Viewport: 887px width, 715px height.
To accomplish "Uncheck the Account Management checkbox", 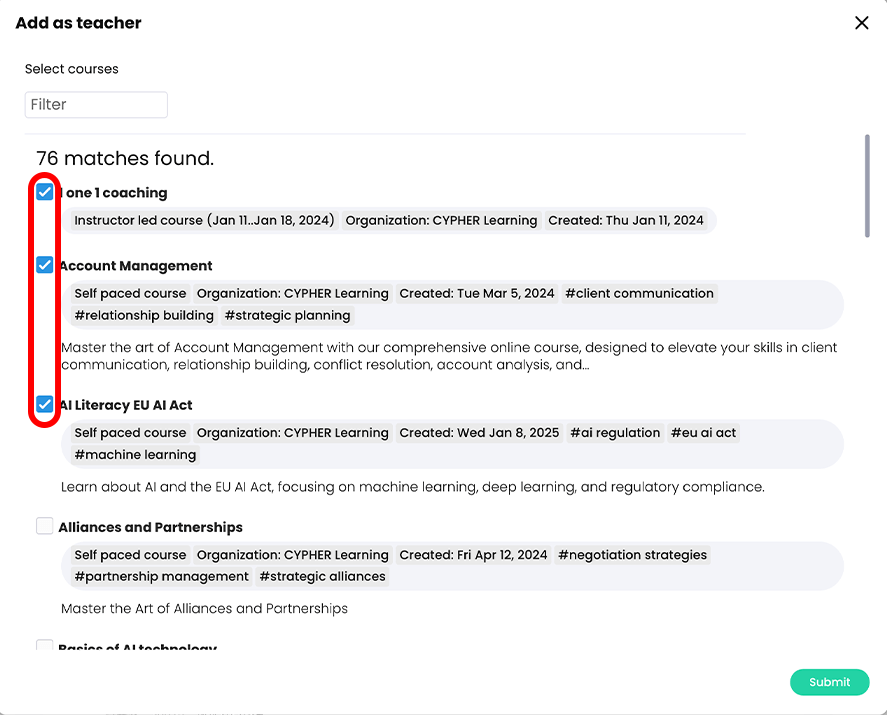I will click(x=44, y=264).
